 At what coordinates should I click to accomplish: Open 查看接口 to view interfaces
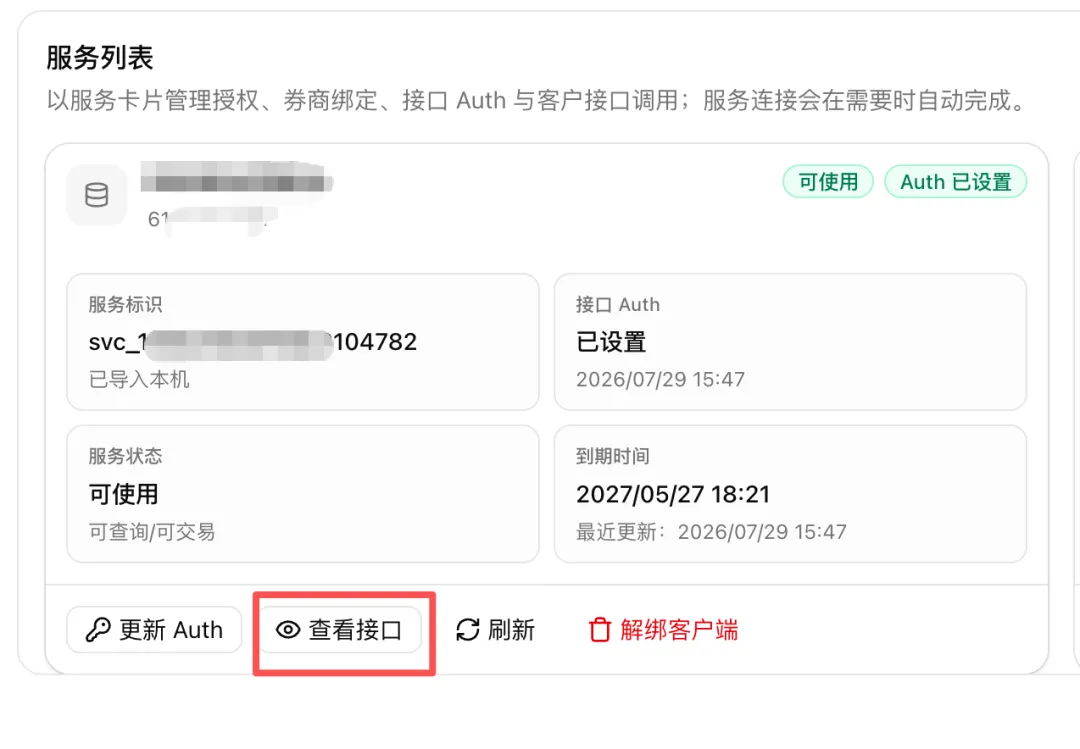click(x=340, y=630)
